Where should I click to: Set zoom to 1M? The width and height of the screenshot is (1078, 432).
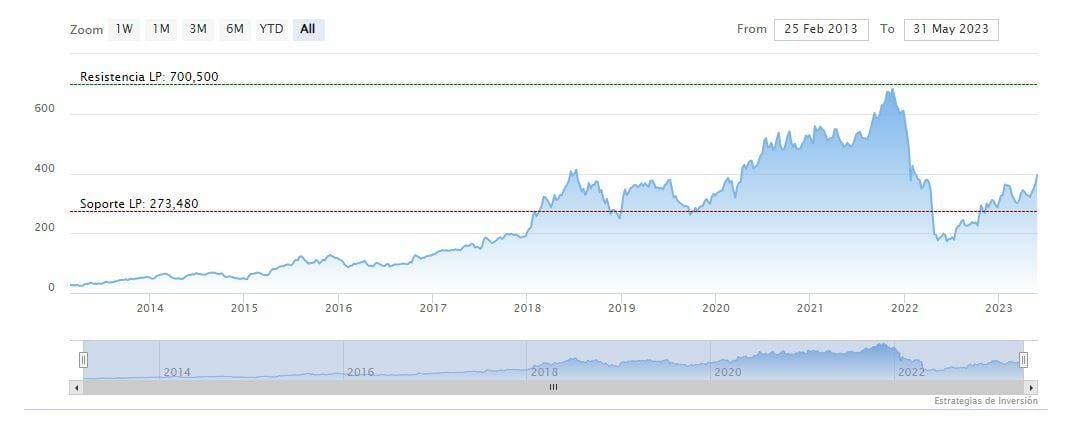click(161, 29)
